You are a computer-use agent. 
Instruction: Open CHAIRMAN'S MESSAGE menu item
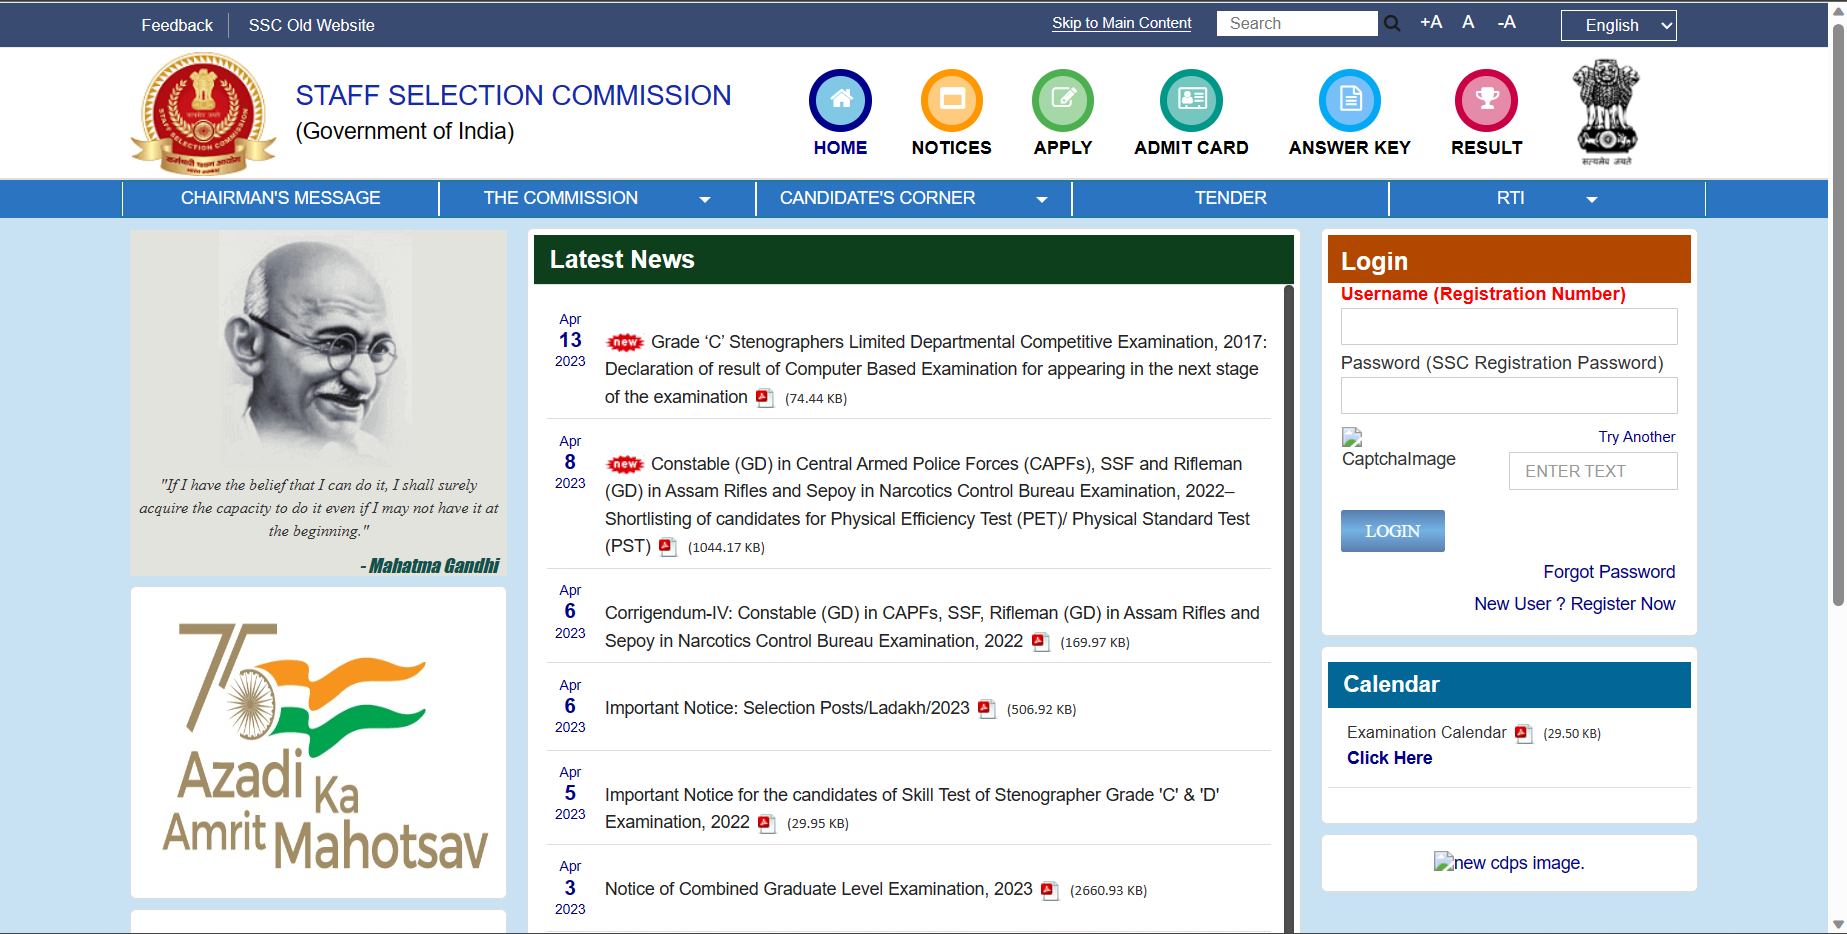pos(281,198)
